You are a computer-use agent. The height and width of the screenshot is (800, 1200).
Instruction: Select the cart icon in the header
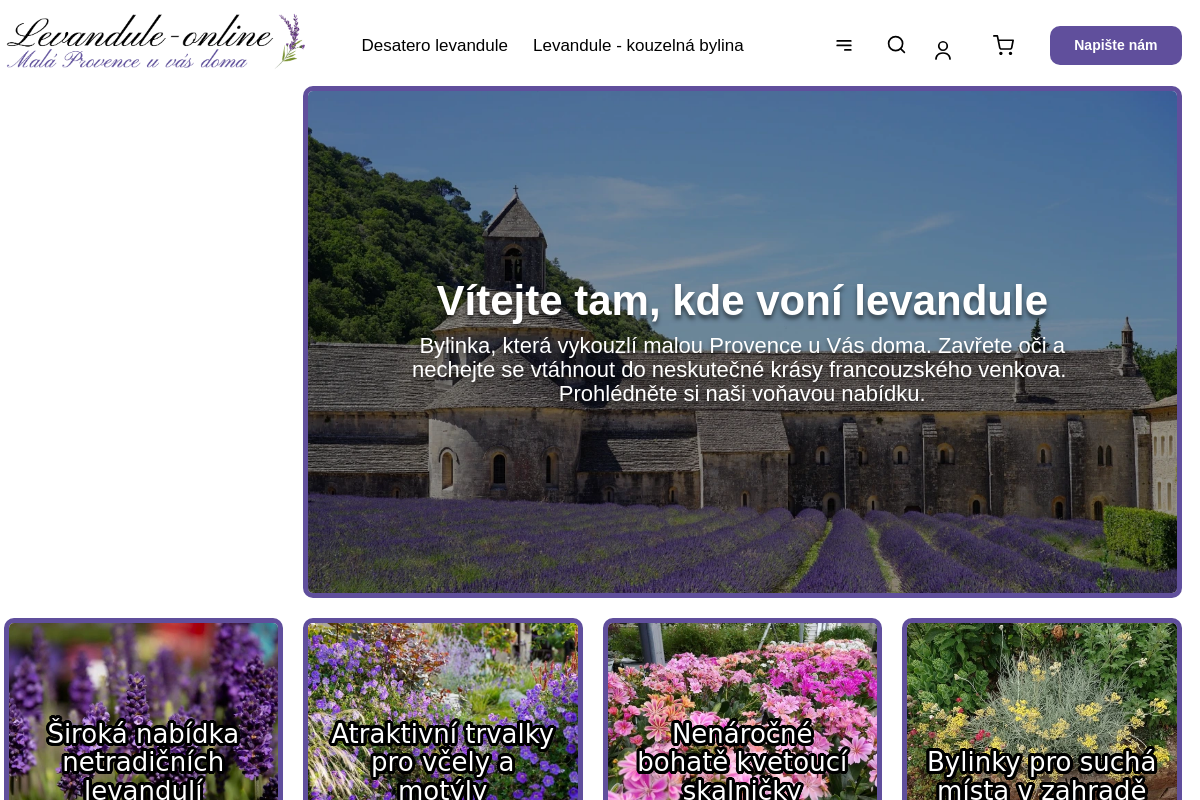[1003, 45]
